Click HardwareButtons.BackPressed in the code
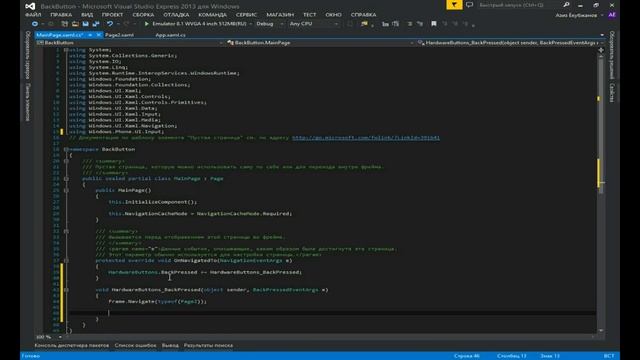 tap(153, 272)
